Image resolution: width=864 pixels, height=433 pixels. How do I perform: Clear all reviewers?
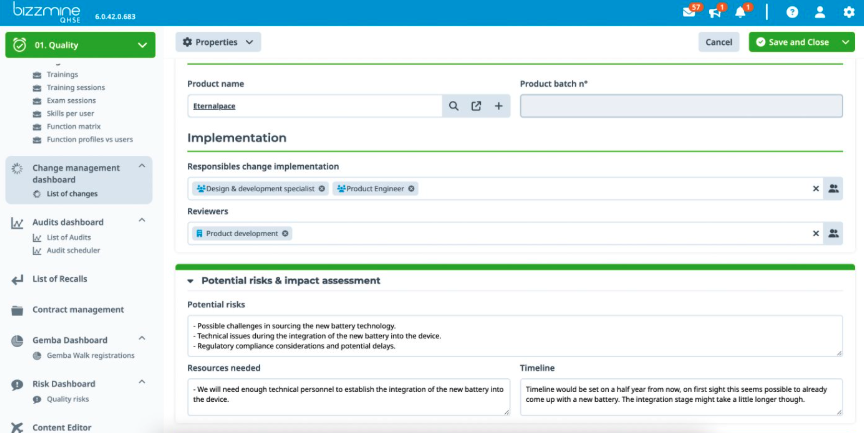click(816, 234)
